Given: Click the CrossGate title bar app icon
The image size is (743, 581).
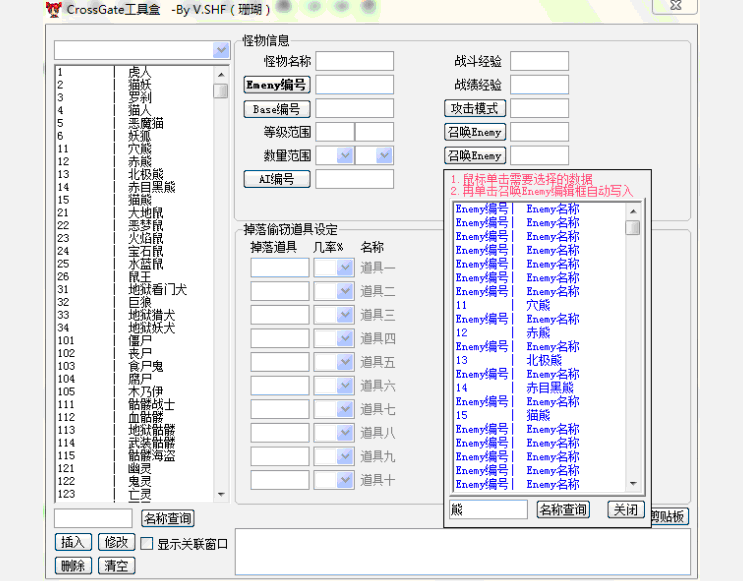Looking at the screenshot, I should [54, 9].
